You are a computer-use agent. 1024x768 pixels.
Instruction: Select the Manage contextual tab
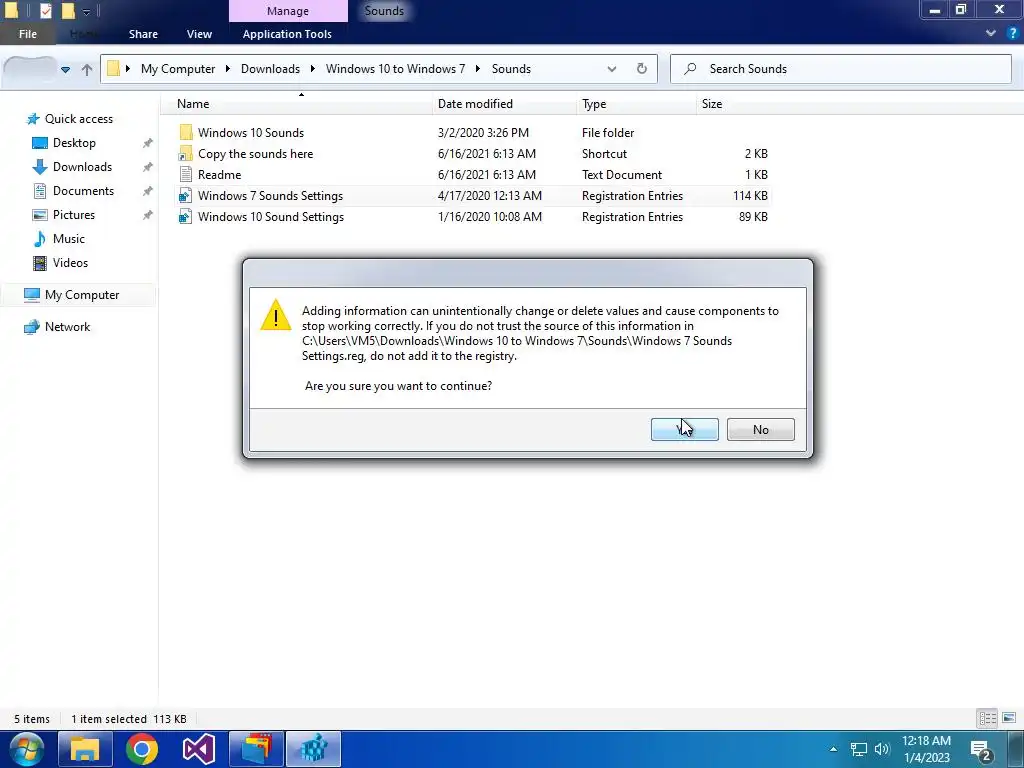[288, 11]
